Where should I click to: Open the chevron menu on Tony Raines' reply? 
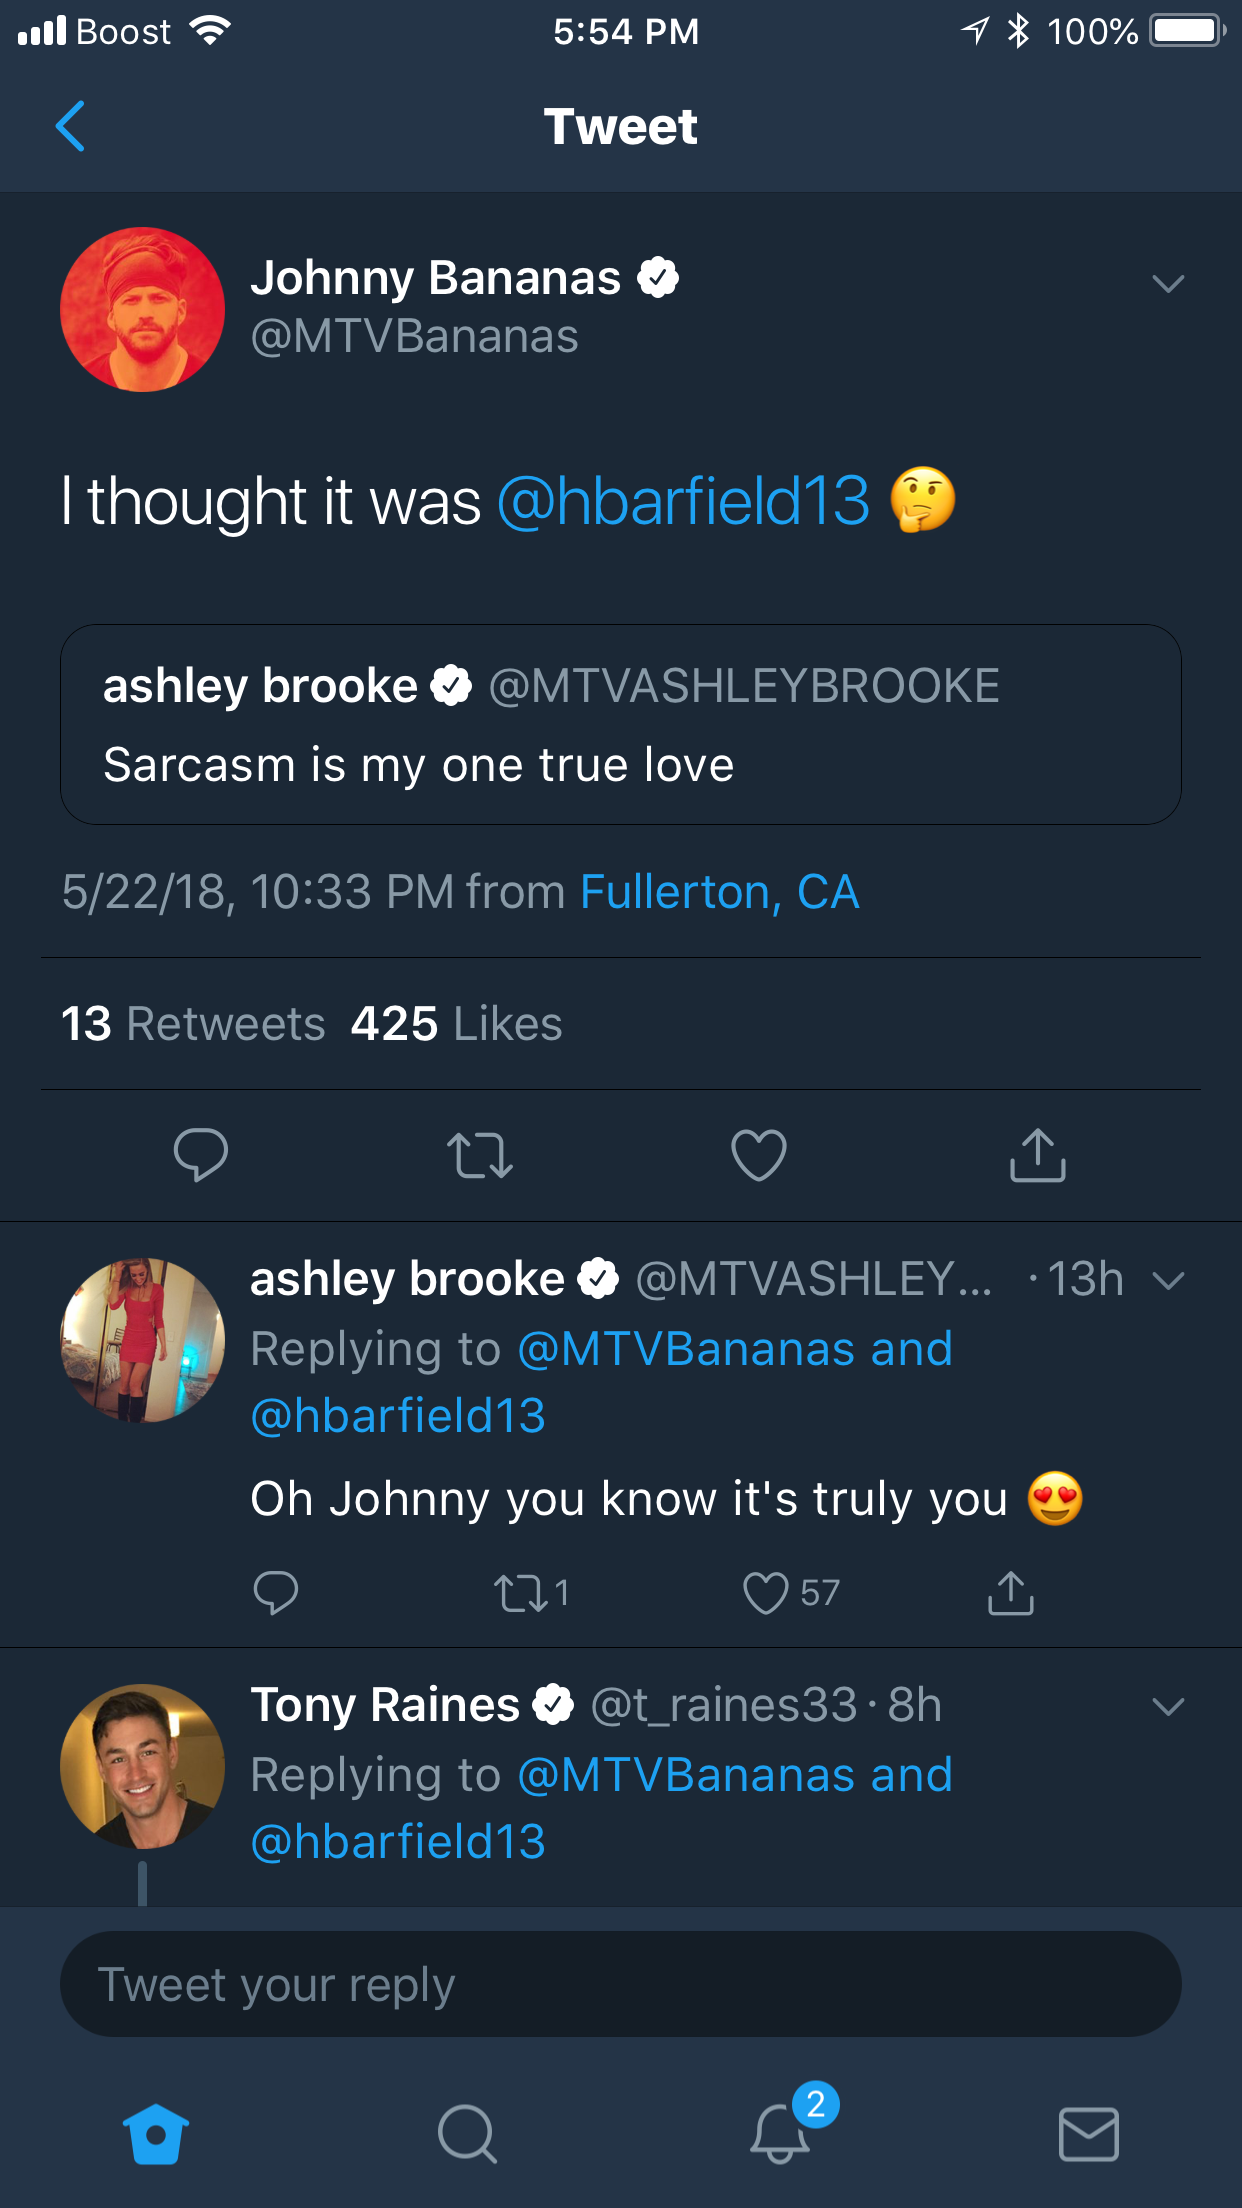click(x=1168, y=1706)
